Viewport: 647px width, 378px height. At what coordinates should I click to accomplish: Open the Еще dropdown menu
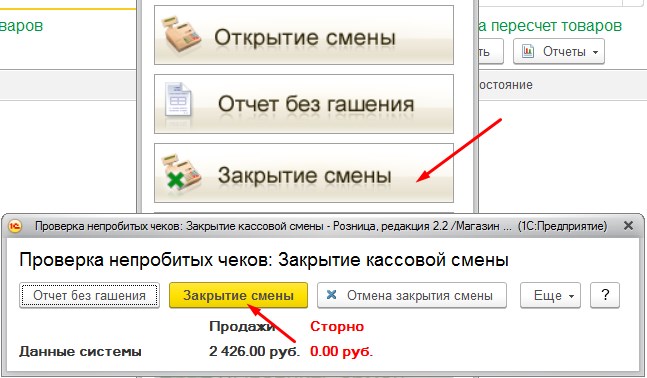(x=550, y=295)
